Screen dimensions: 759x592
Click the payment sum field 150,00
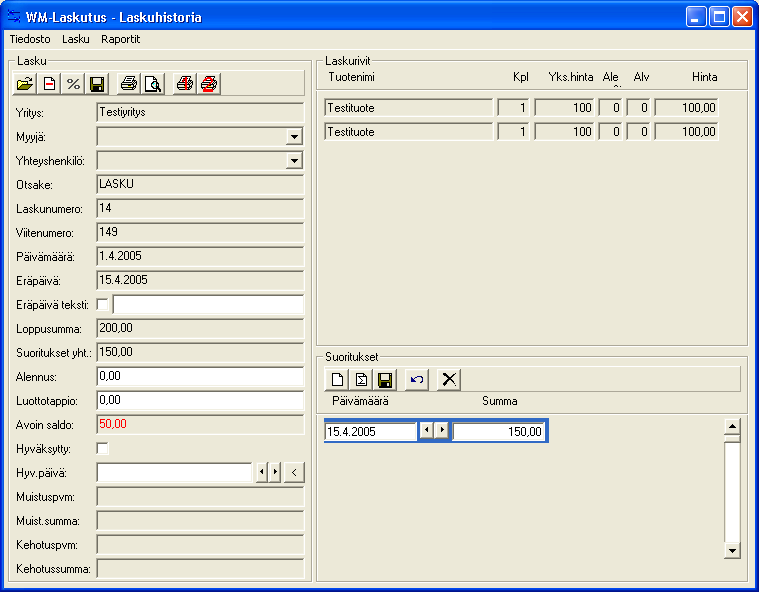[499, 431]
